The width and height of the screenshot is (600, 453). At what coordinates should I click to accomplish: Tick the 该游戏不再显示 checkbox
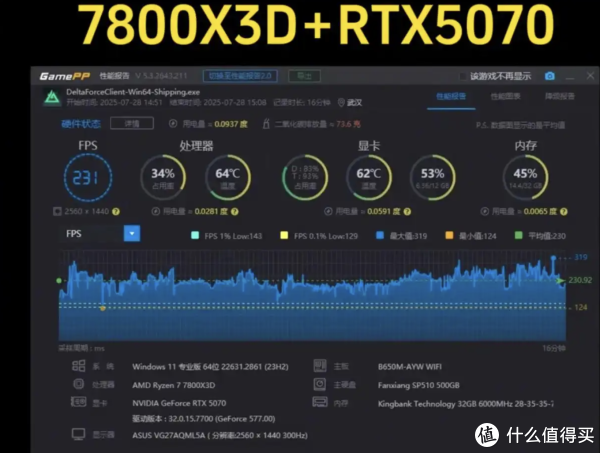coord(462,76)
